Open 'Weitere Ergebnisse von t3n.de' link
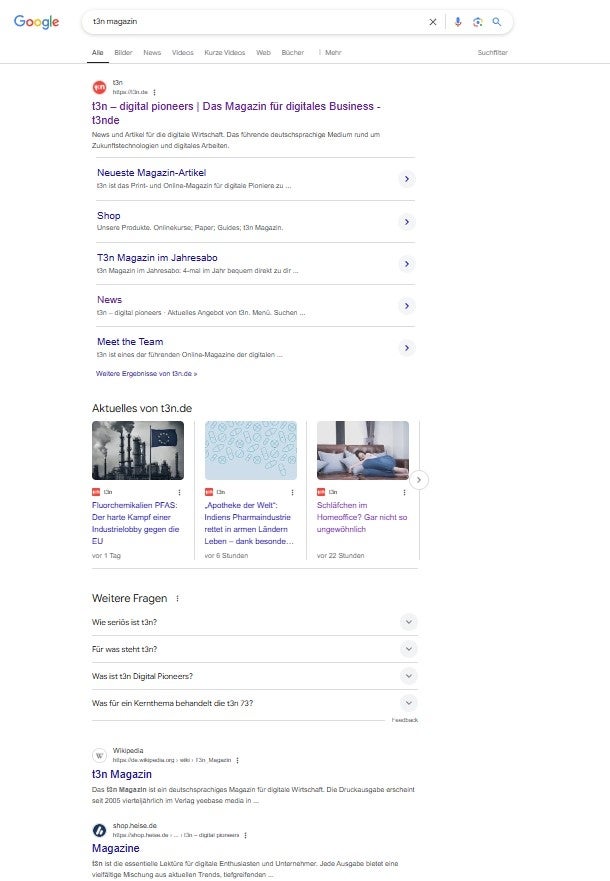 pyautogui.click(x=146, y=374)
